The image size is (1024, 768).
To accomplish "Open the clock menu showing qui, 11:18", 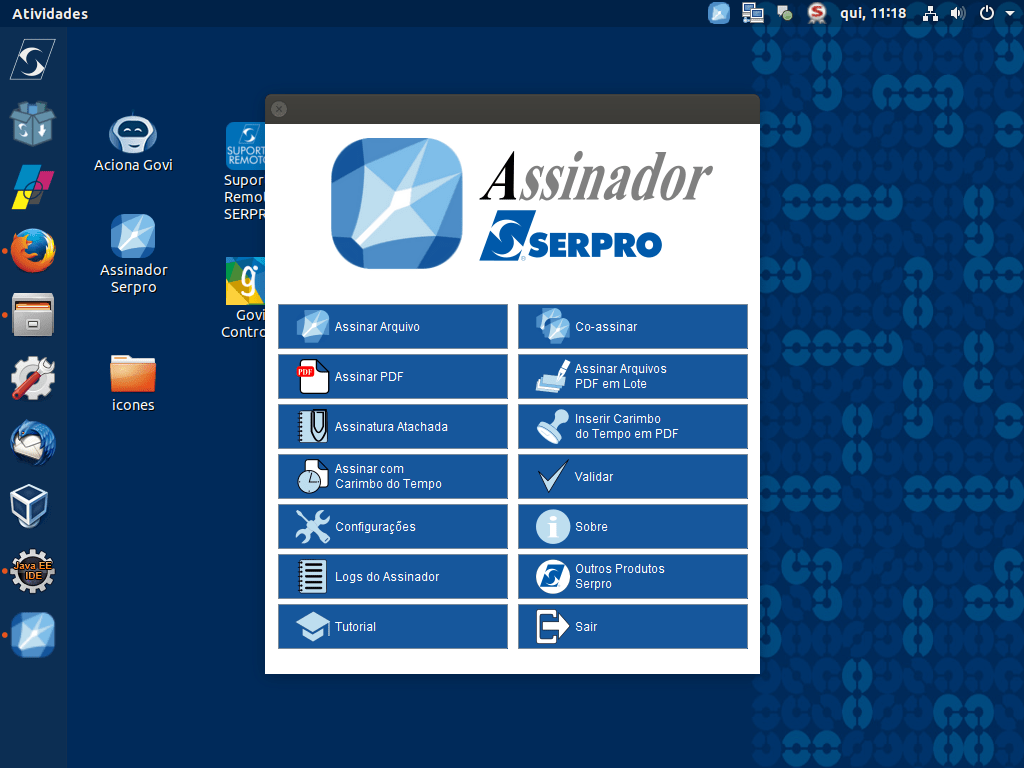I will pos(873,13).
